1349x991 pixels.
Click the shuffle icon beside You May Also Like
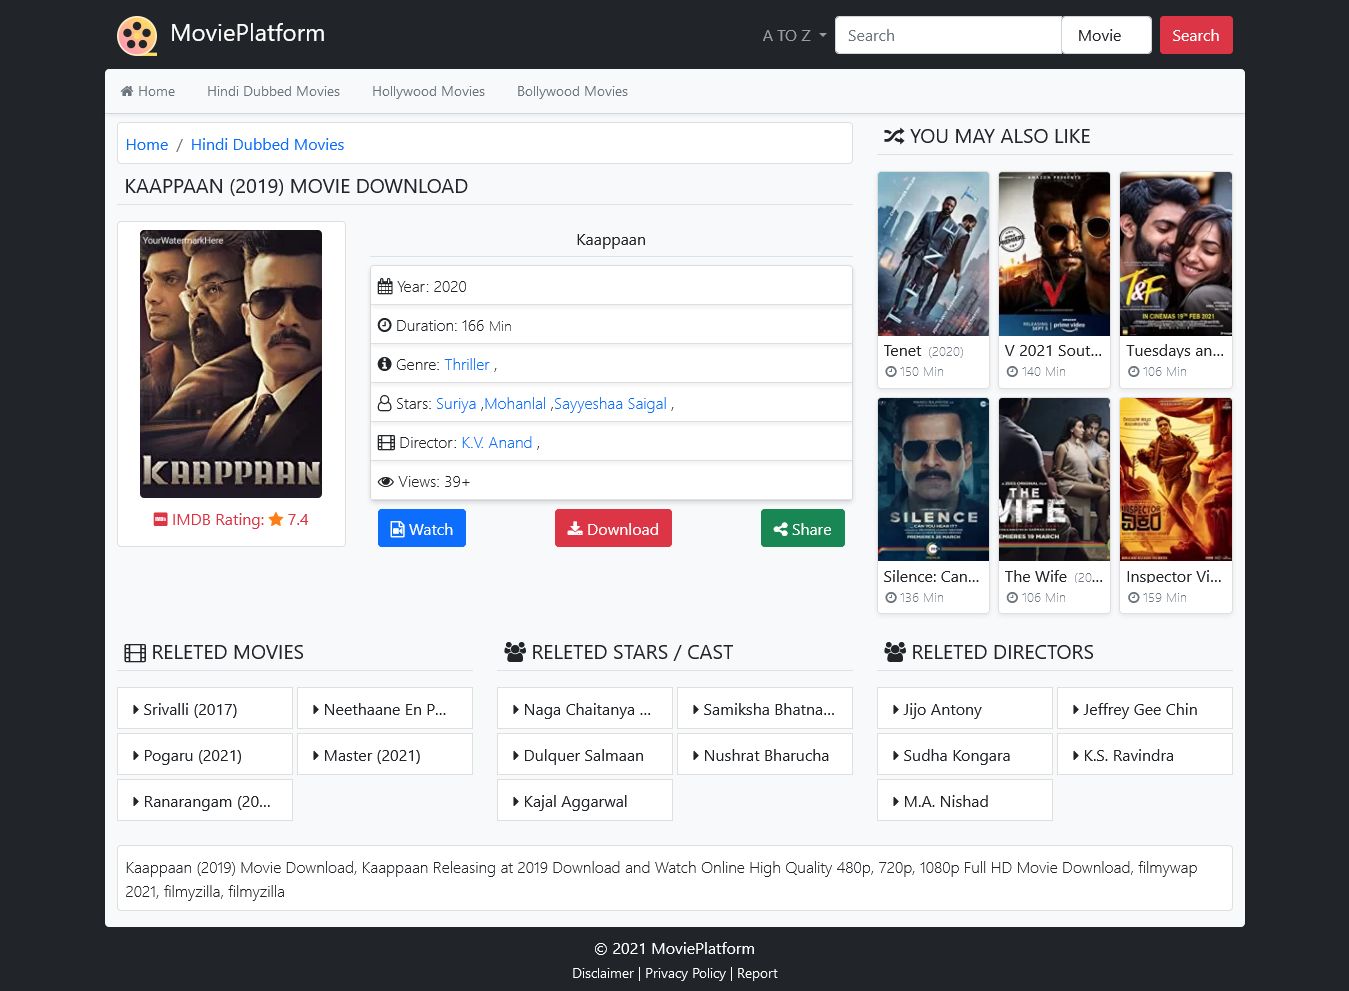click(893, 137)
